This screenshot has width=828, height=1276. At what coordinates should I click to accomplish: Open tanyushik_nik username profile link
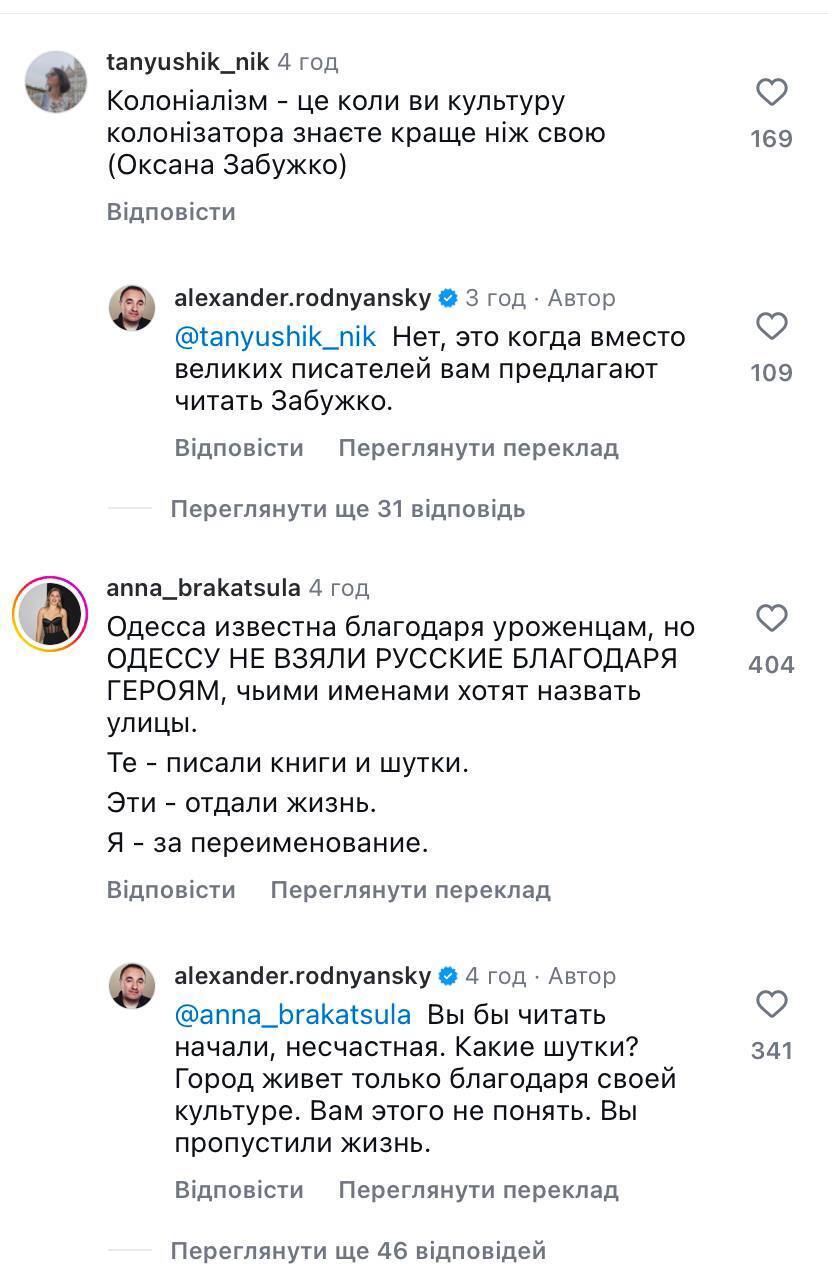(x=187, y=62)
